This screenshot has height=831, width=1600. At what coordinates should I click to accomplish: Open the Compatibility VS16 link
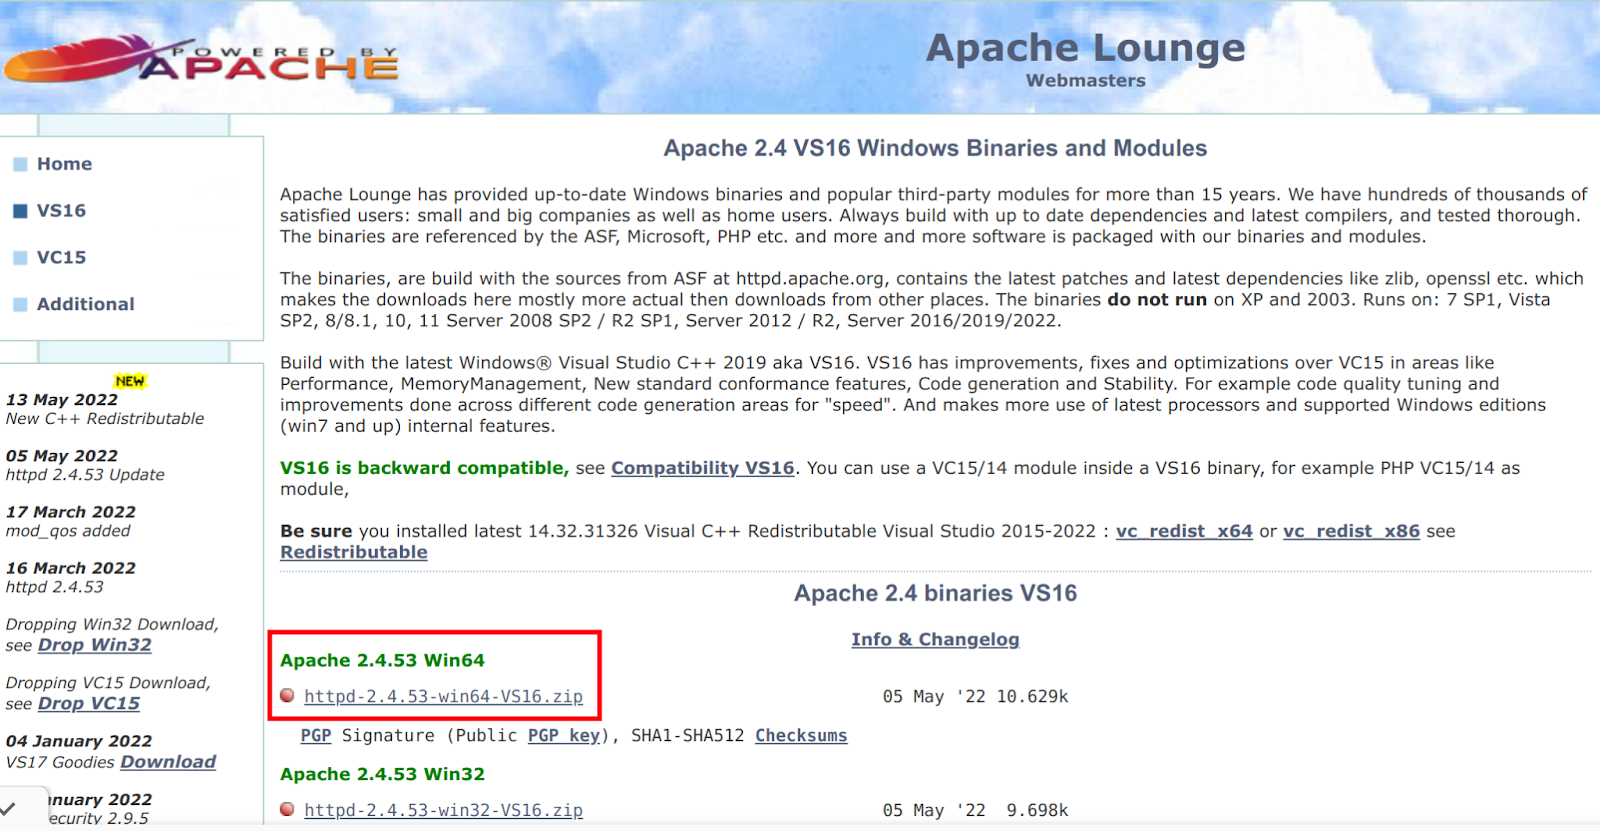[702, 468]
